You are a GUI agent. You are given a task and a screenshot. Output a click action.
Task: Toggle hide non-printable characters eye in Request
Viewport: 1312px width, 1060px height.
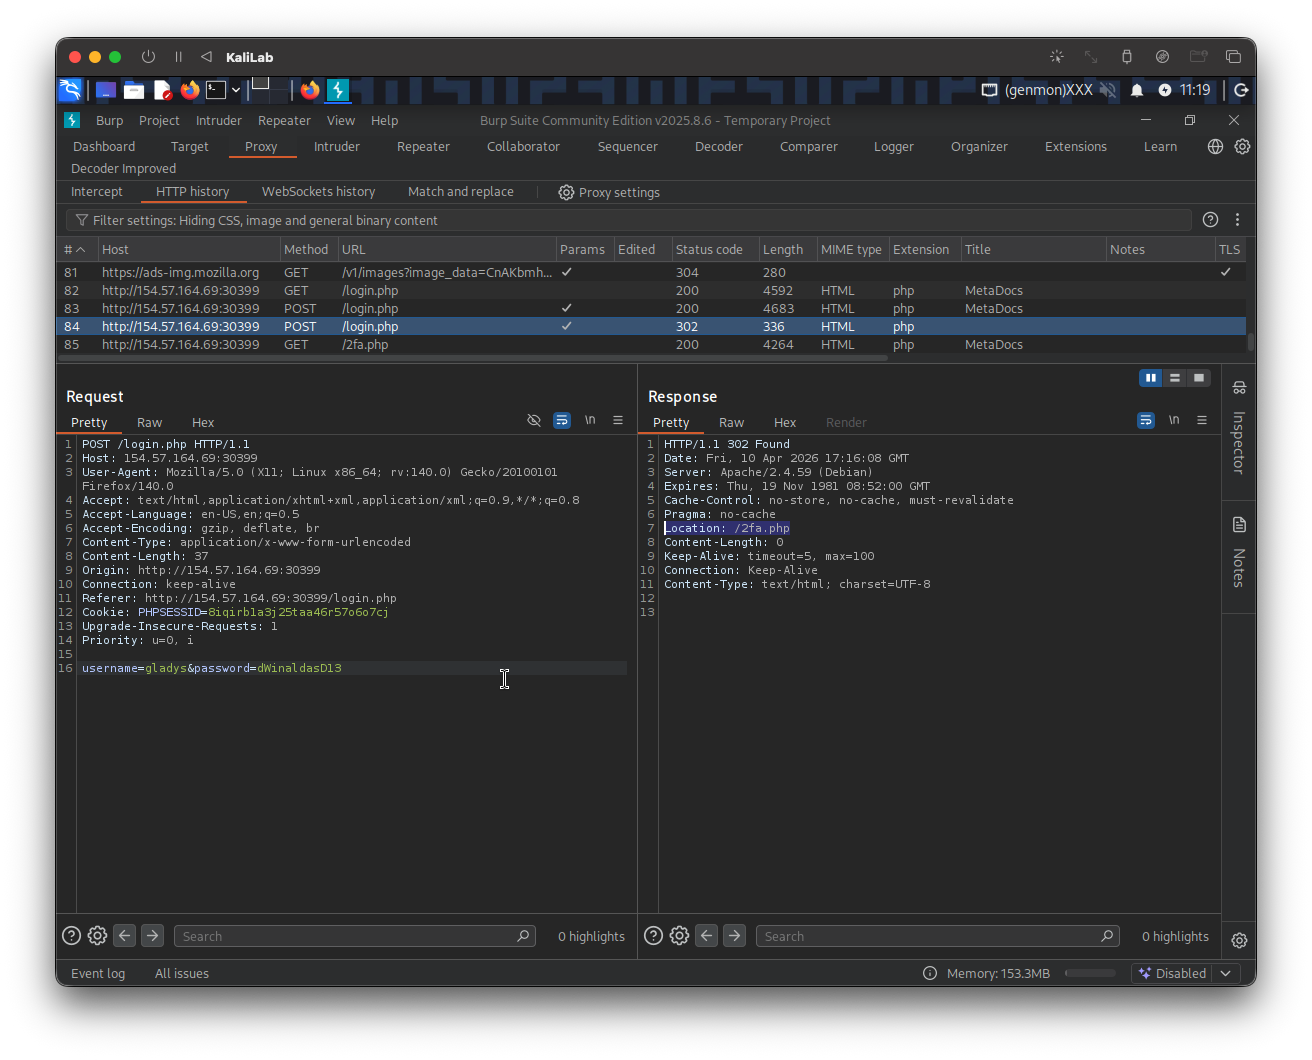point(534,421)
